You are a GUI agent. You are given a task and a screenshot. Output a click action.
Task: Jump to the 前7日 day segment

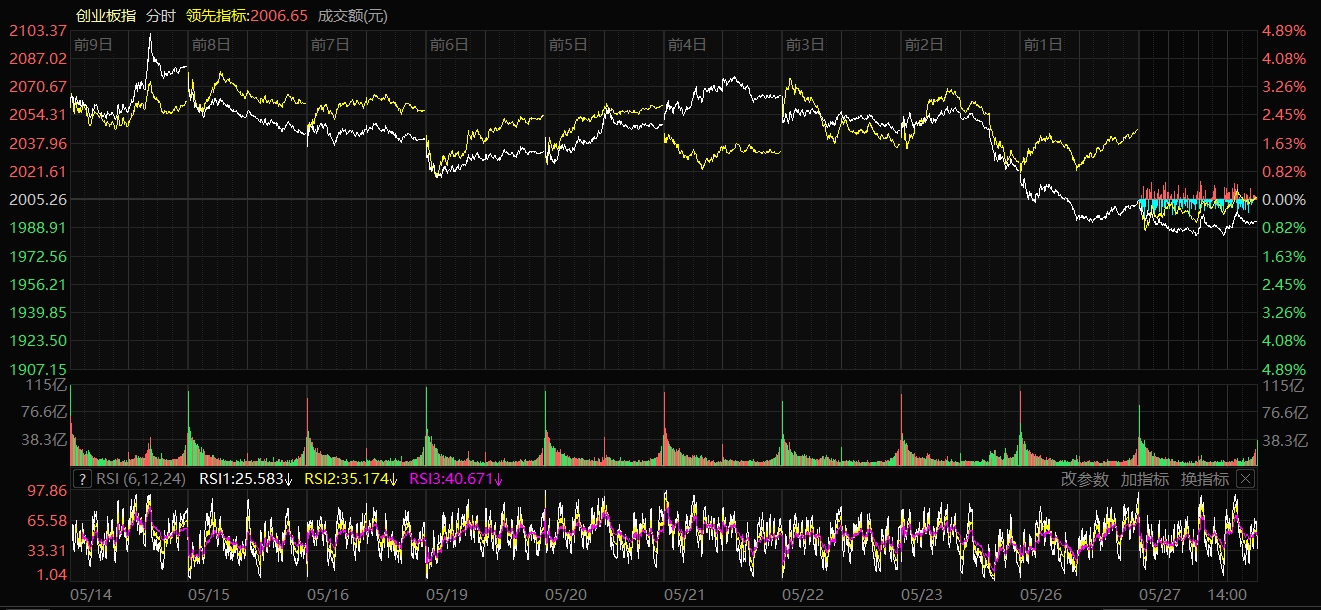[x=331, y=44]
